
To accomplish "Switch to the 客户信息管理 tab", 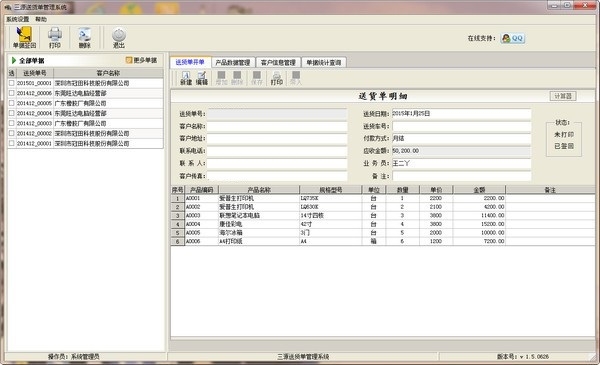I will 278,62.
